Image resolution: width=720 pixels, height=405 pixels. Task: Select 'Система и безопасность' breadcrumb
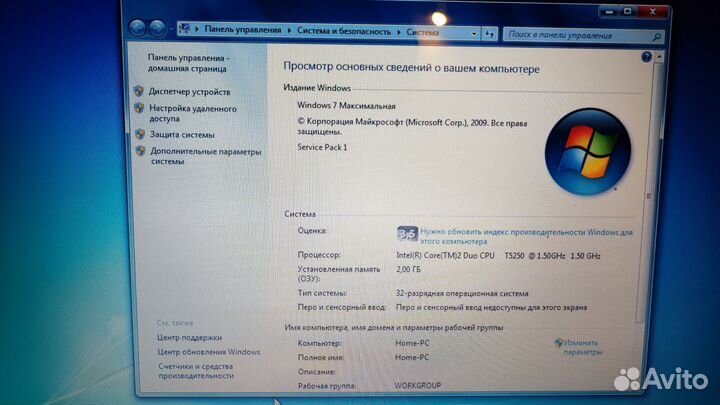(343, 31)
